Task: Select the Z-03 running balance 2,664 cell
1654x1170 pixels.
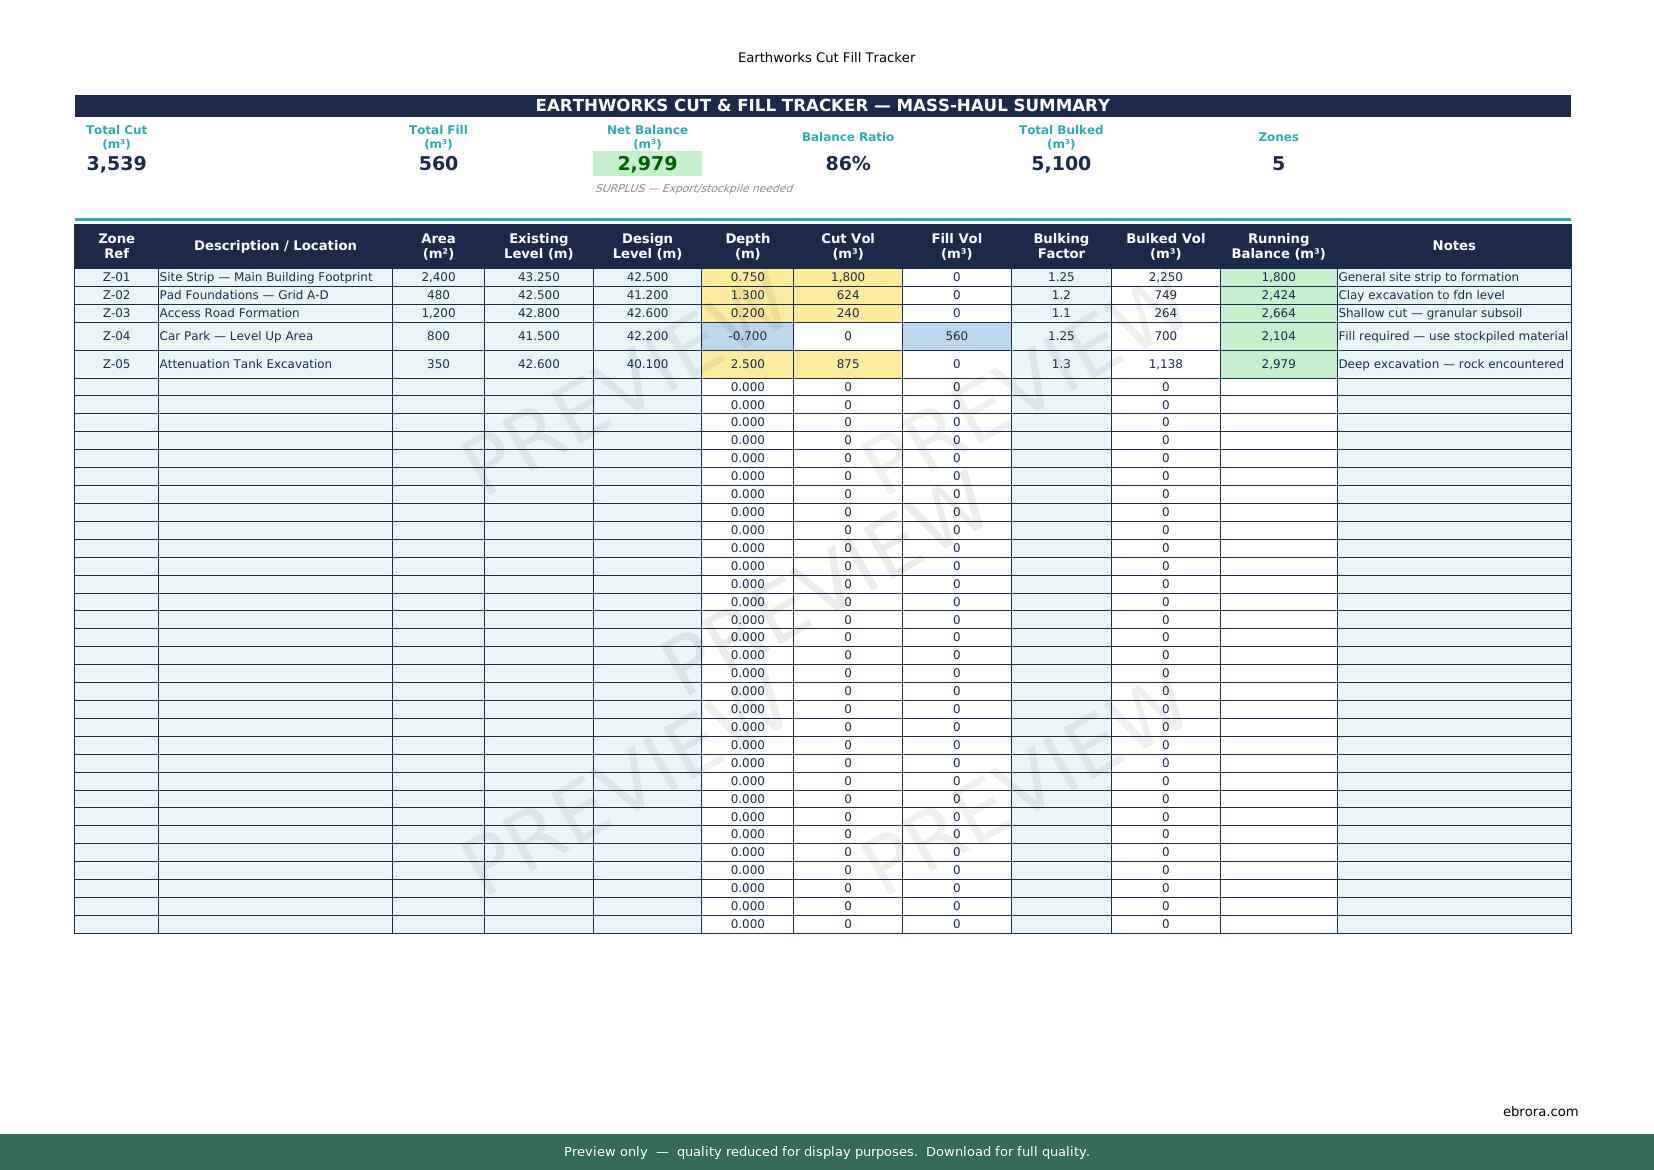Action: (1278, 313)
